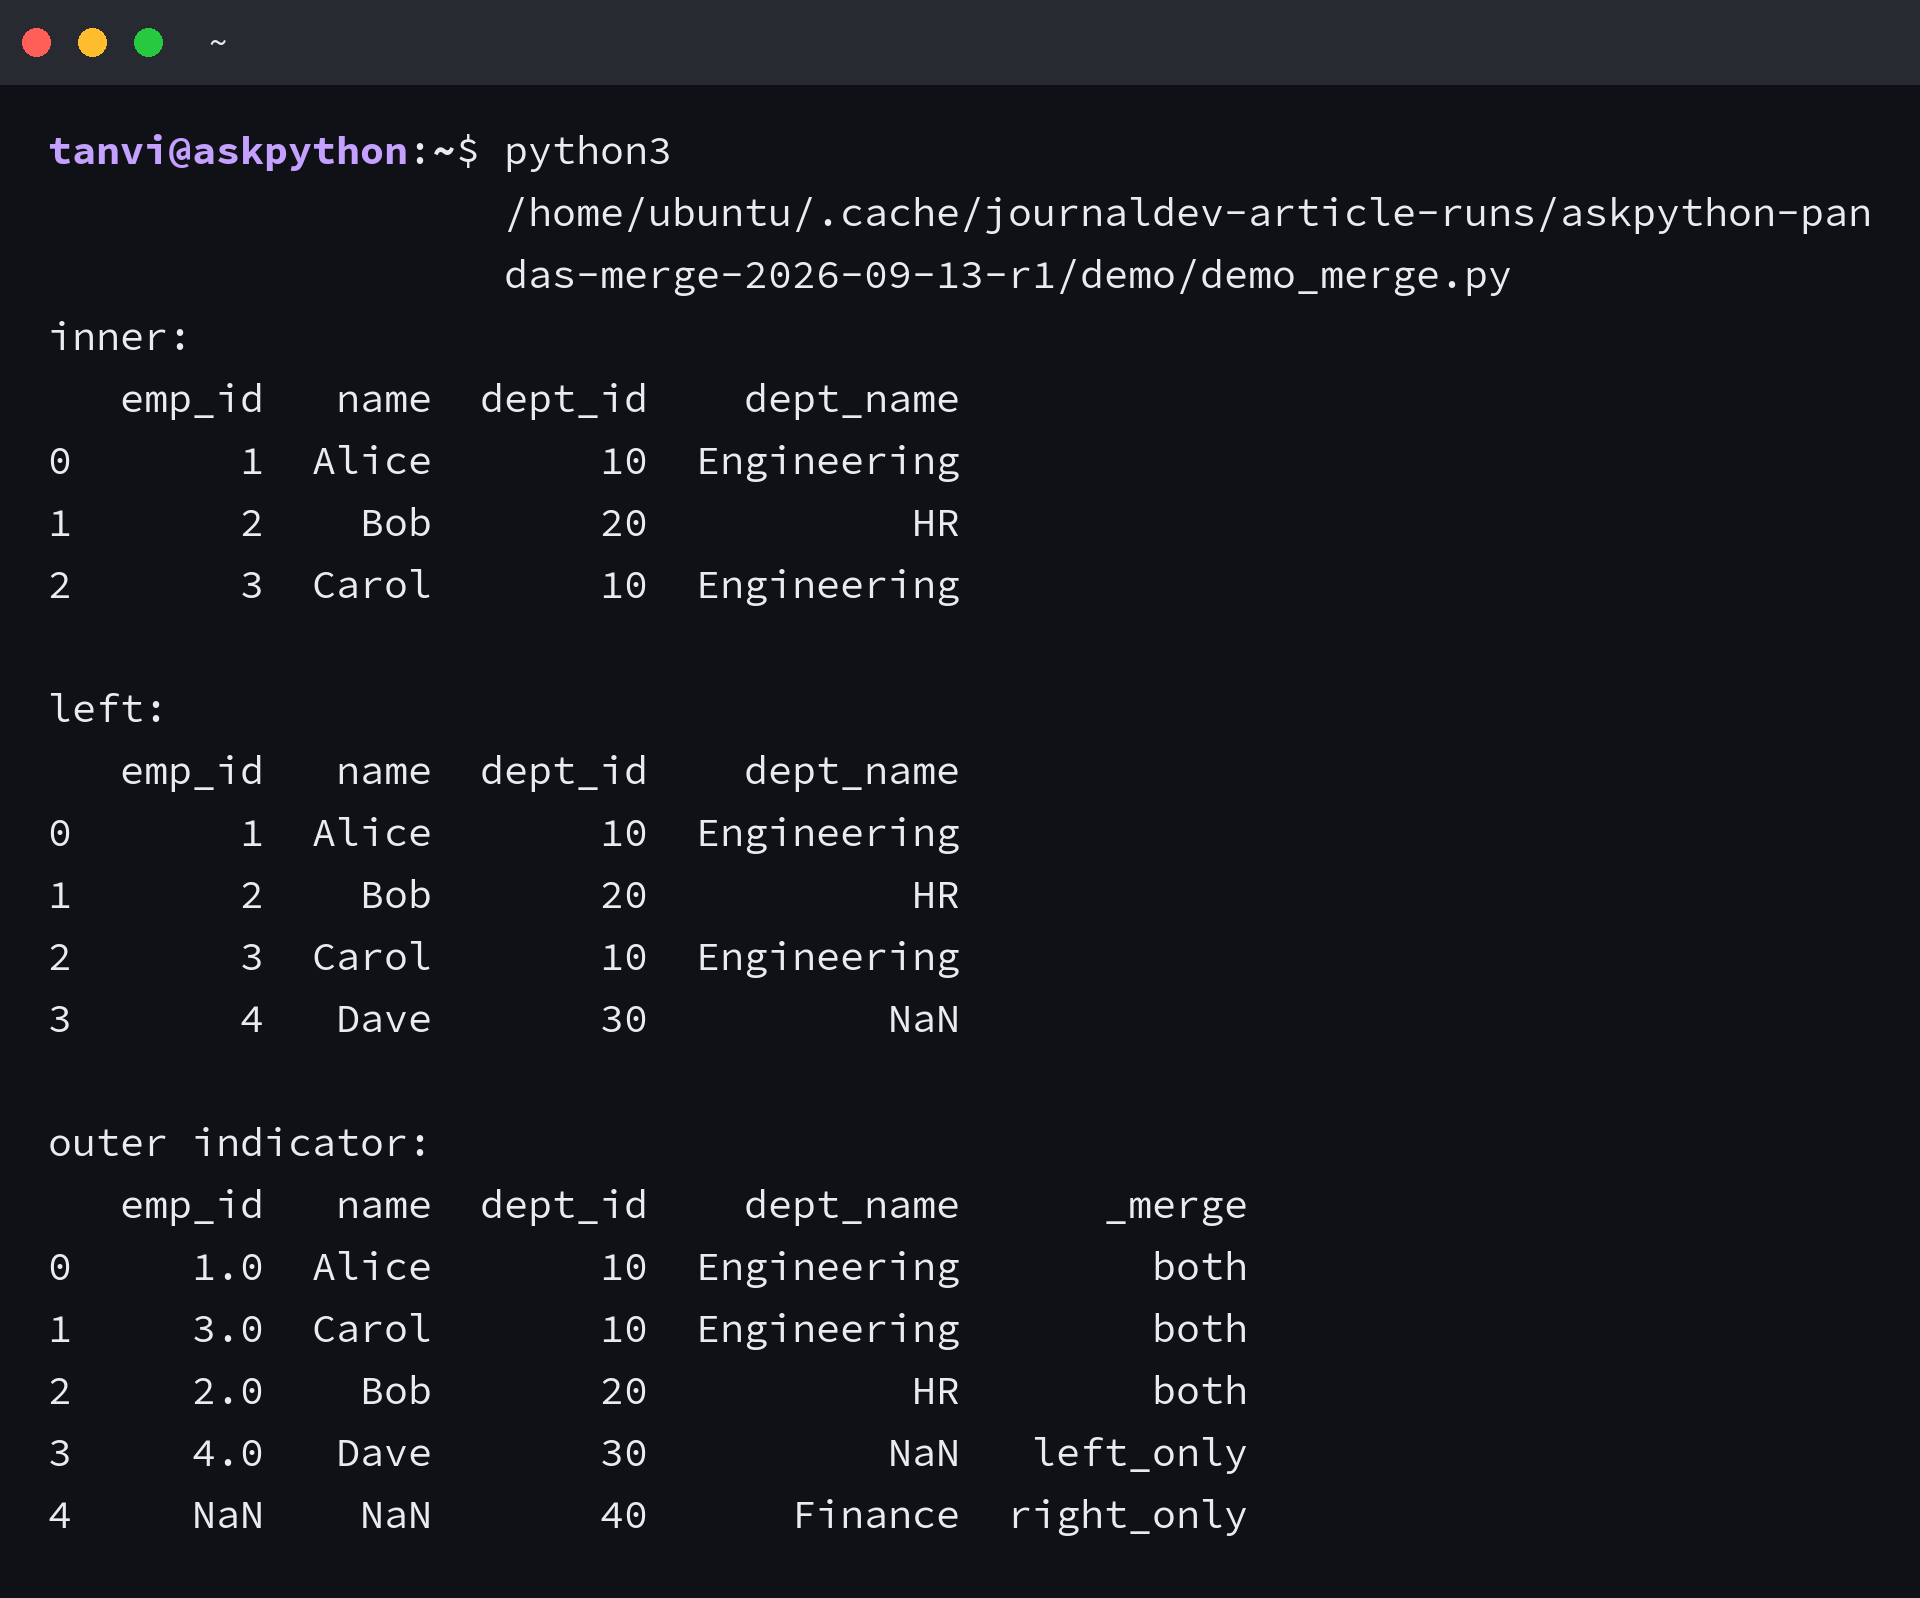Click dept_id 30 in the left table
Image resolution: width=1920 pixels, height=1598 pixels.
pos(624,1019)
